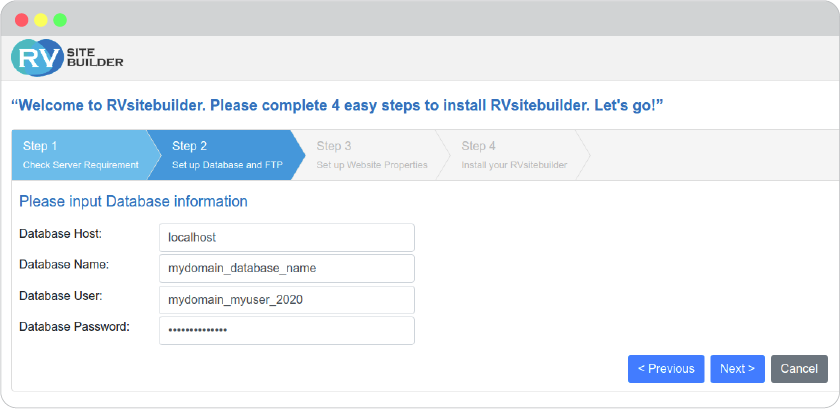Focus the Database Host field
840x409 pixels.
[287, 237]
